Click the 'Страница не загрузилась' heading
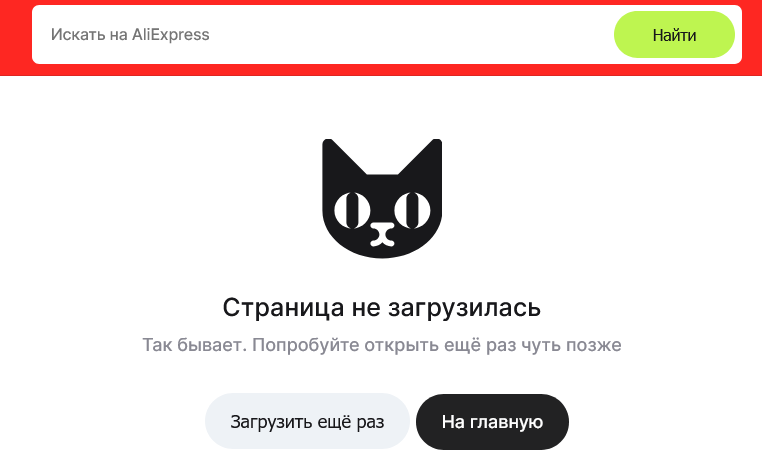 click(x=382, y=308)
